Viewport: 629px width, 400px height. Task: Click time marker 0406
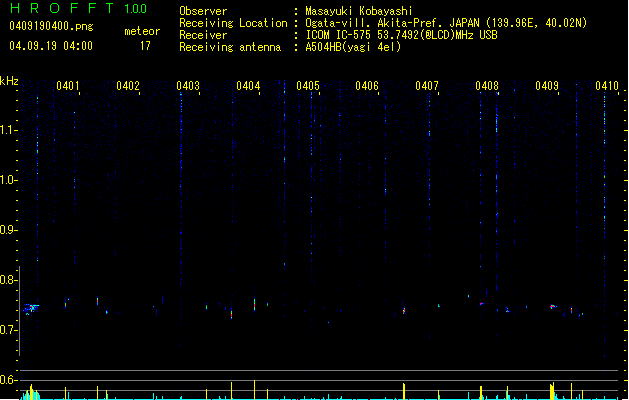pyautogui.click(x=367, y=86)
